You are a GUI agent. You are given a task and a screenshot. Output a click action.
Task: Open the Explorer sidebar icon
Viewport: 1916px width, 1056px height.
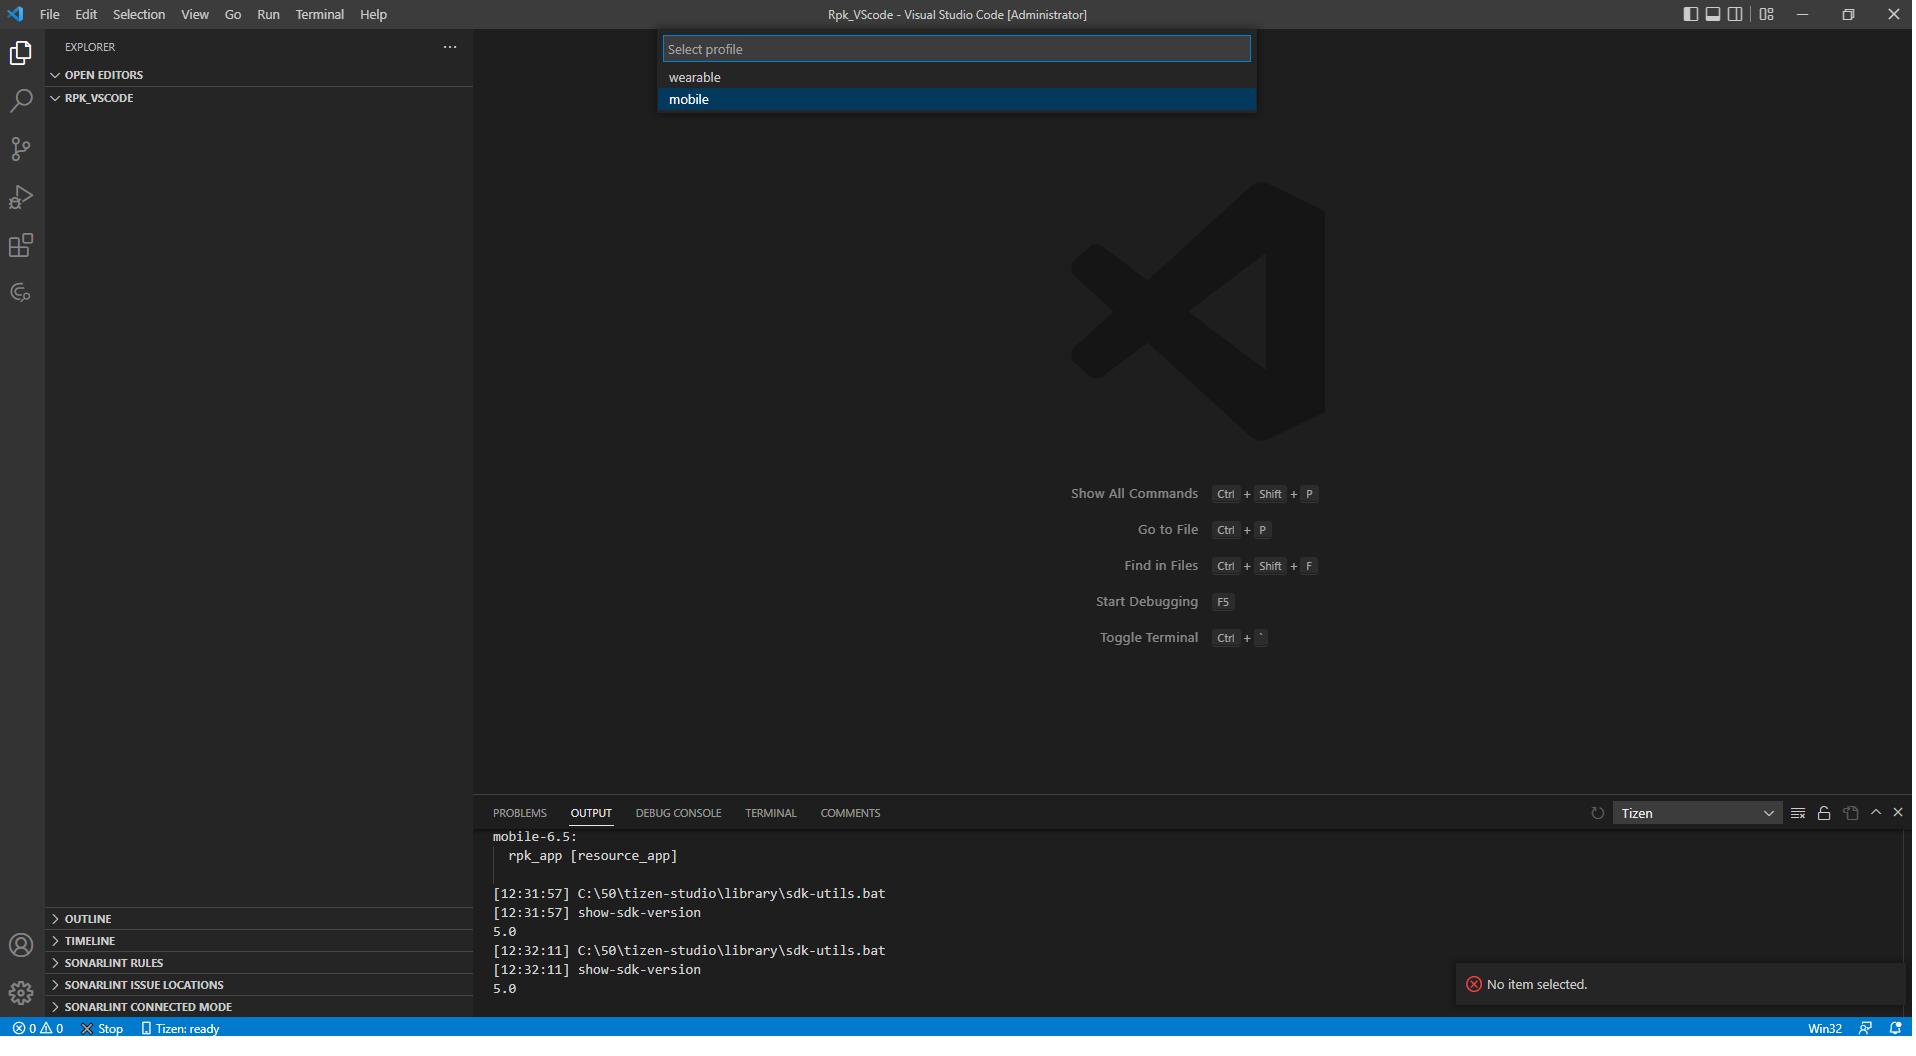click(21, 53)
